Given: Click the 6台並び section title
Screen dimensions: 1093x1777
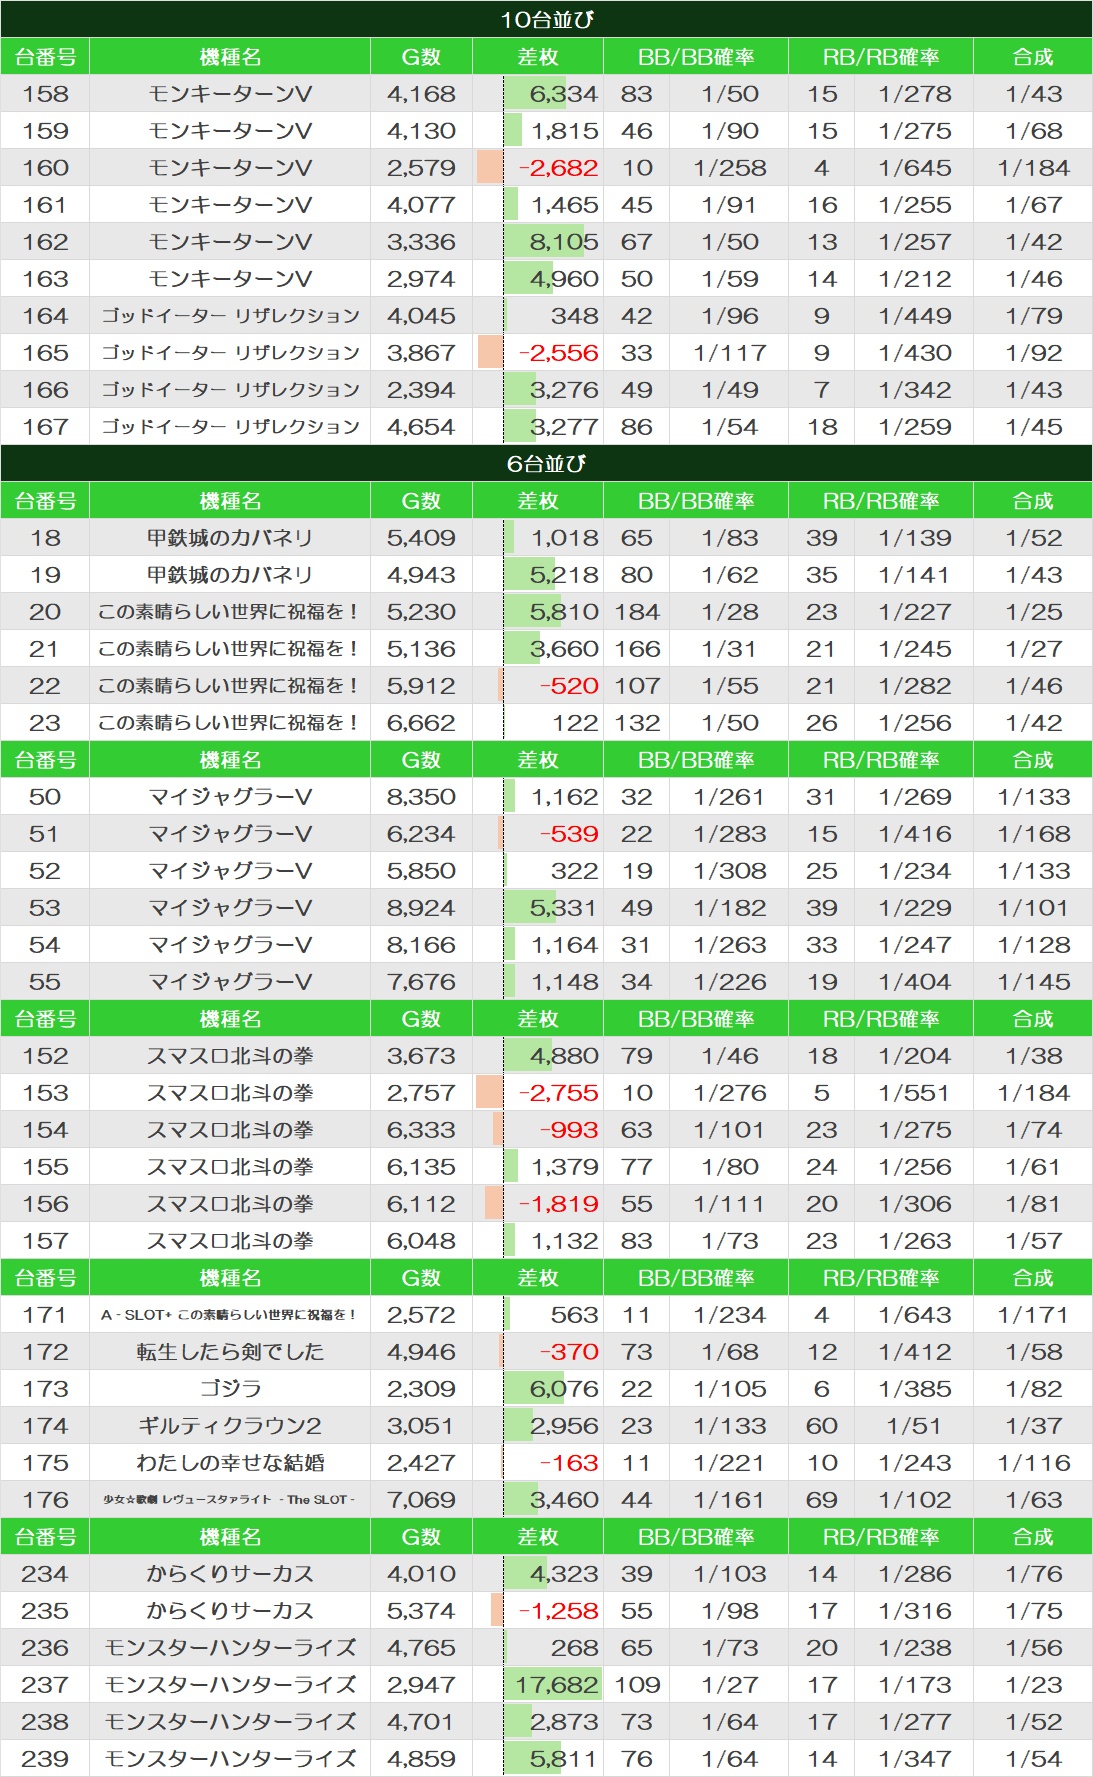Looking at the screenshot, I should 547,463.
